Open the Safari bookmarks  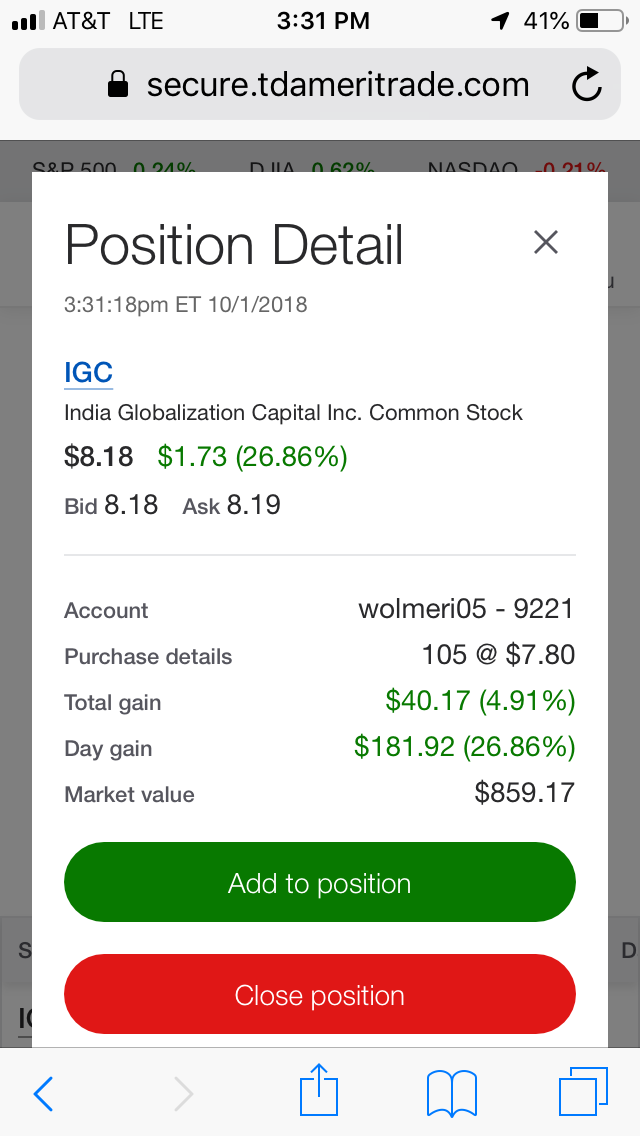pyautogui.click(x=452, y=1093)
